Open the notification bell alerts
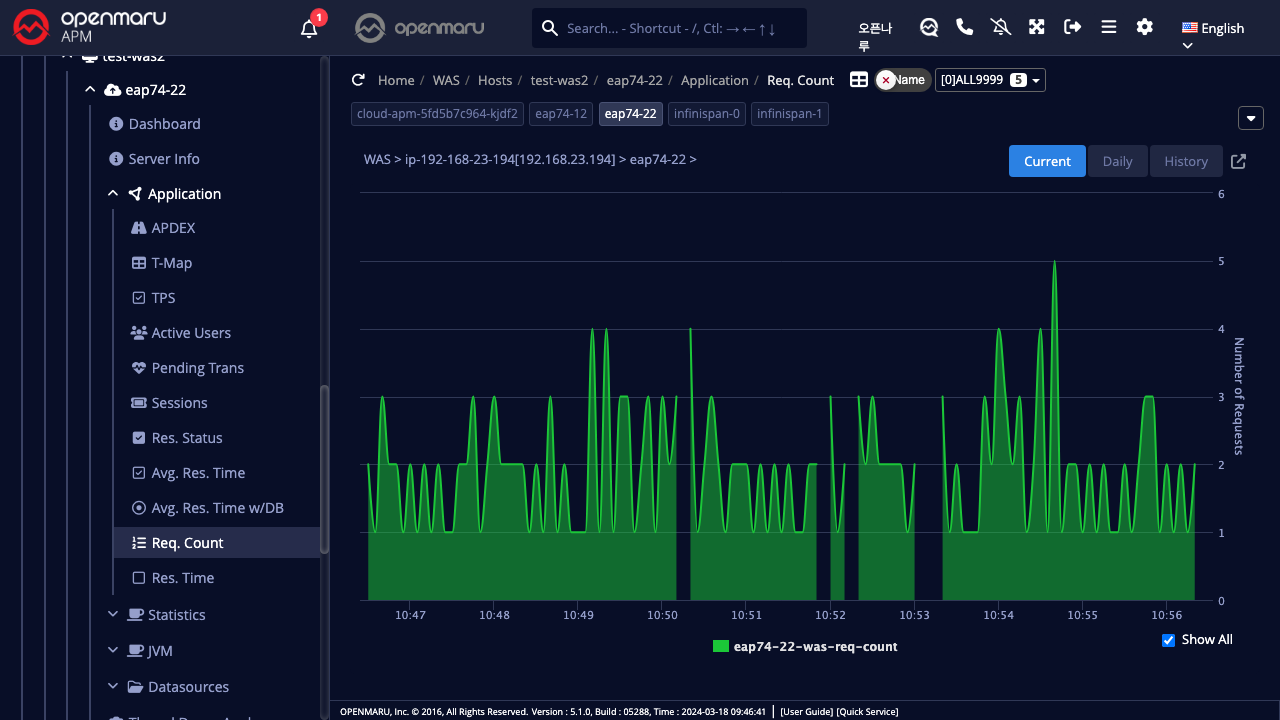Image resolution: width=1280 pixels, height=720 pixels. pyautogui.click(x=310, y=28)
